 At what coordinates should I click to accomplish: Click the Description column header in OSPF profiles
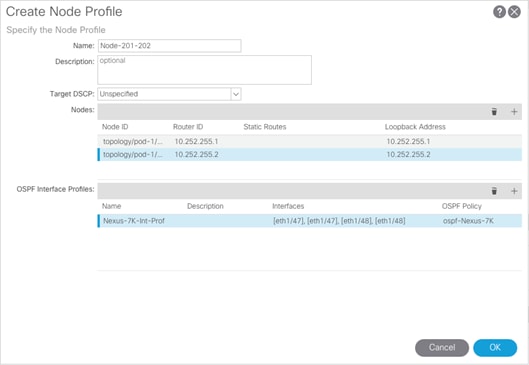pyautogui.click(x=205, y=206)
